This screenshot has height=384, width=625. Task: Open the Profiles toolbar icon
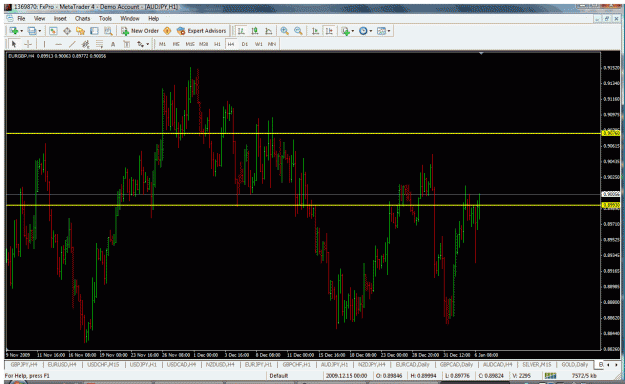click(x=31, y=31)
